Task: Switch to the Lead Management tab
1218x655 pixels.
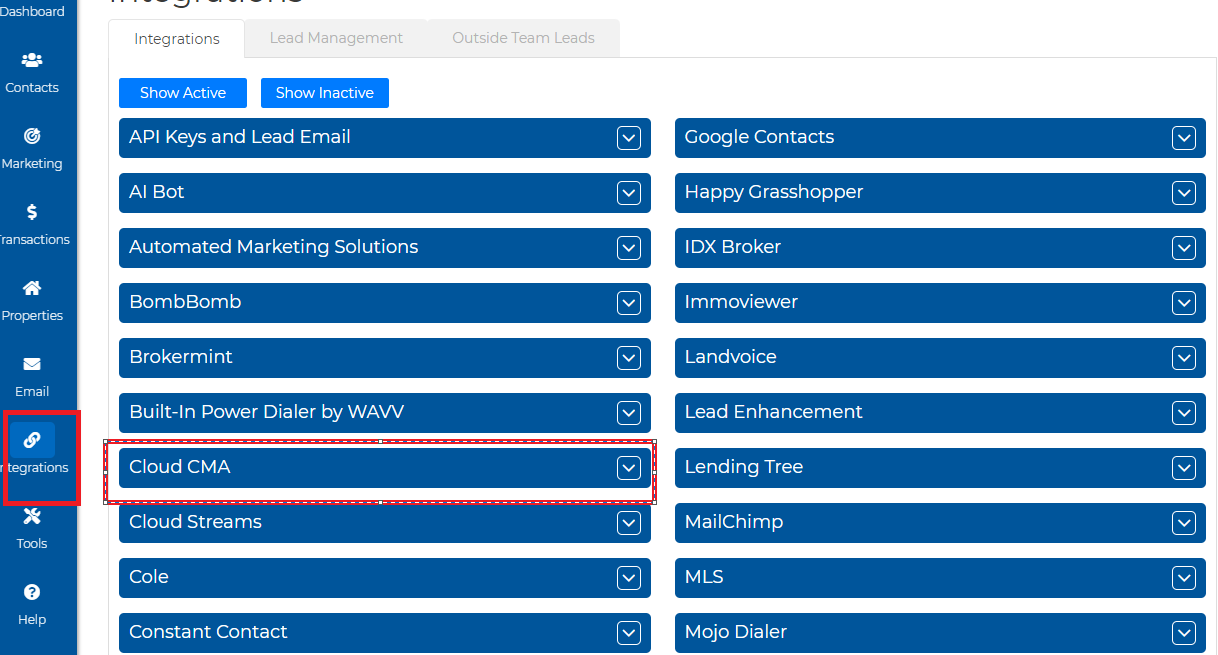Action: pos(336,38)
